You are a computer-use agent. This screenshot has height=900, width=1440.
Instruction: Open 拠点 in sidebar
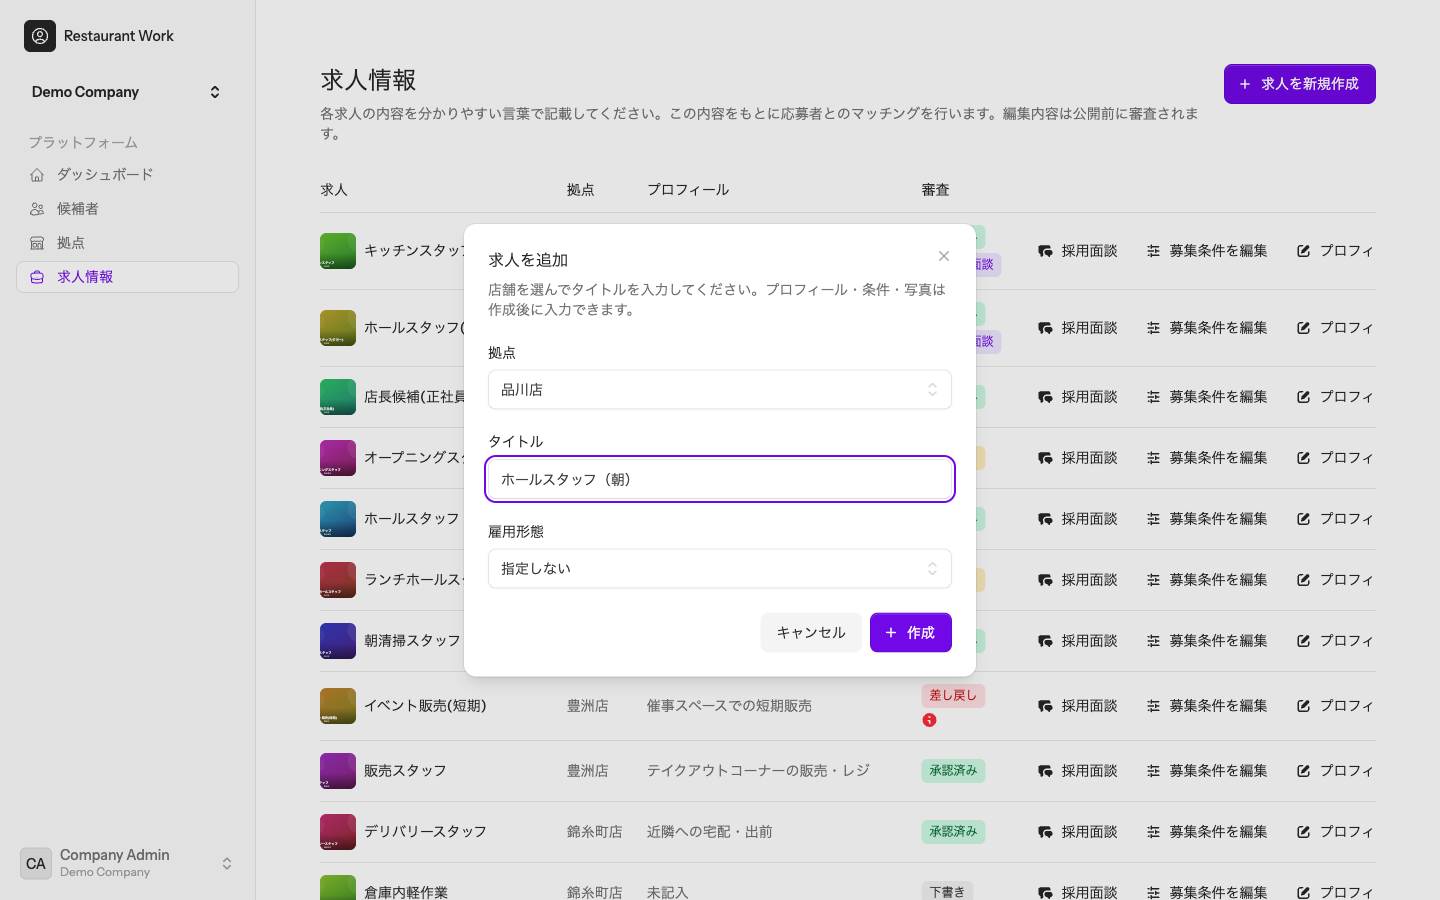(x=127, y=242)
